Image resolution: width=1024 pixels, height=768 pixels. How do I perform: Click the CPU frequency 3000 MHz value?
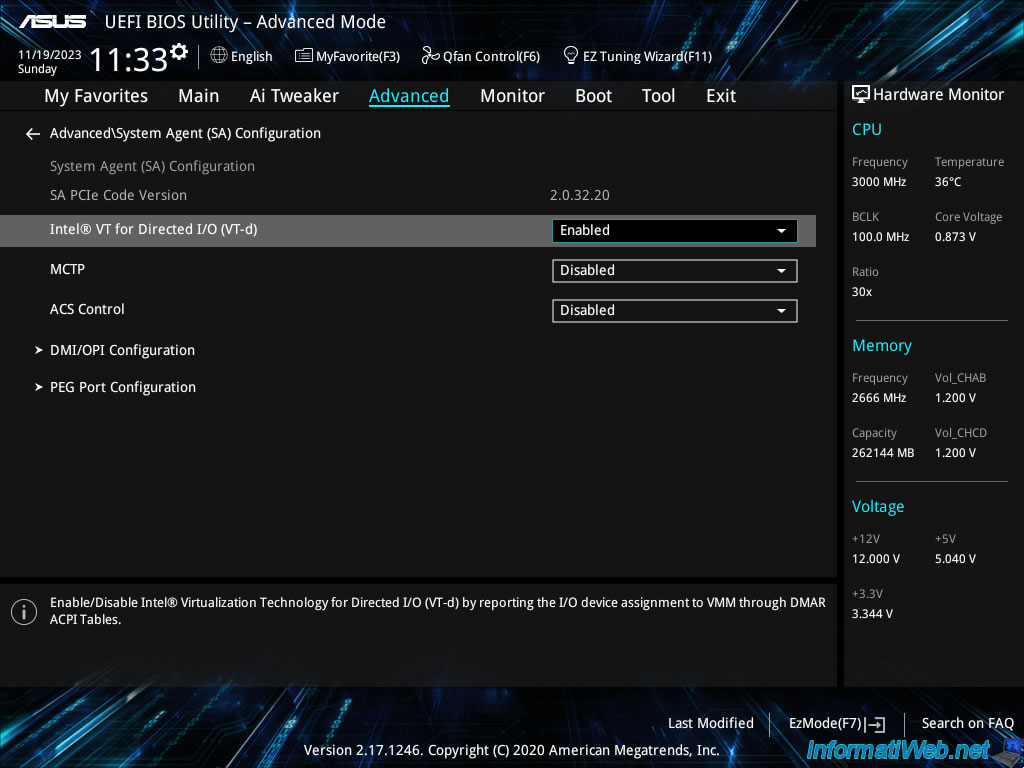(879, 182)
